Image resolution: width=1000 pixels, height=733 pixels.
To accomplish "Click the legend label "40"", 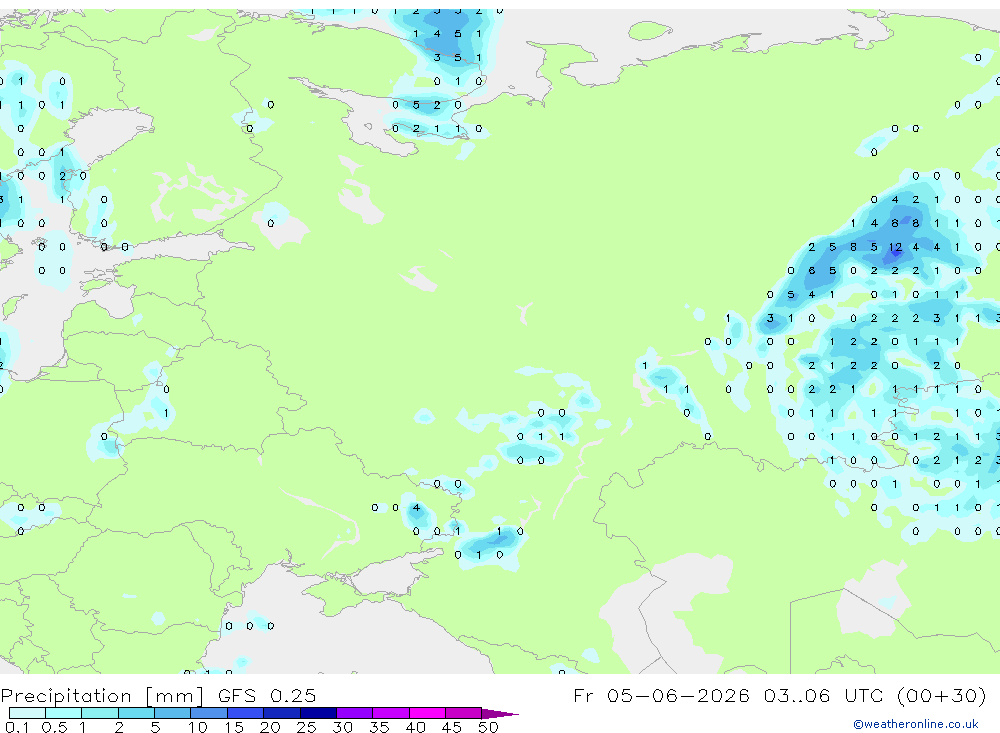I will 415,727.
